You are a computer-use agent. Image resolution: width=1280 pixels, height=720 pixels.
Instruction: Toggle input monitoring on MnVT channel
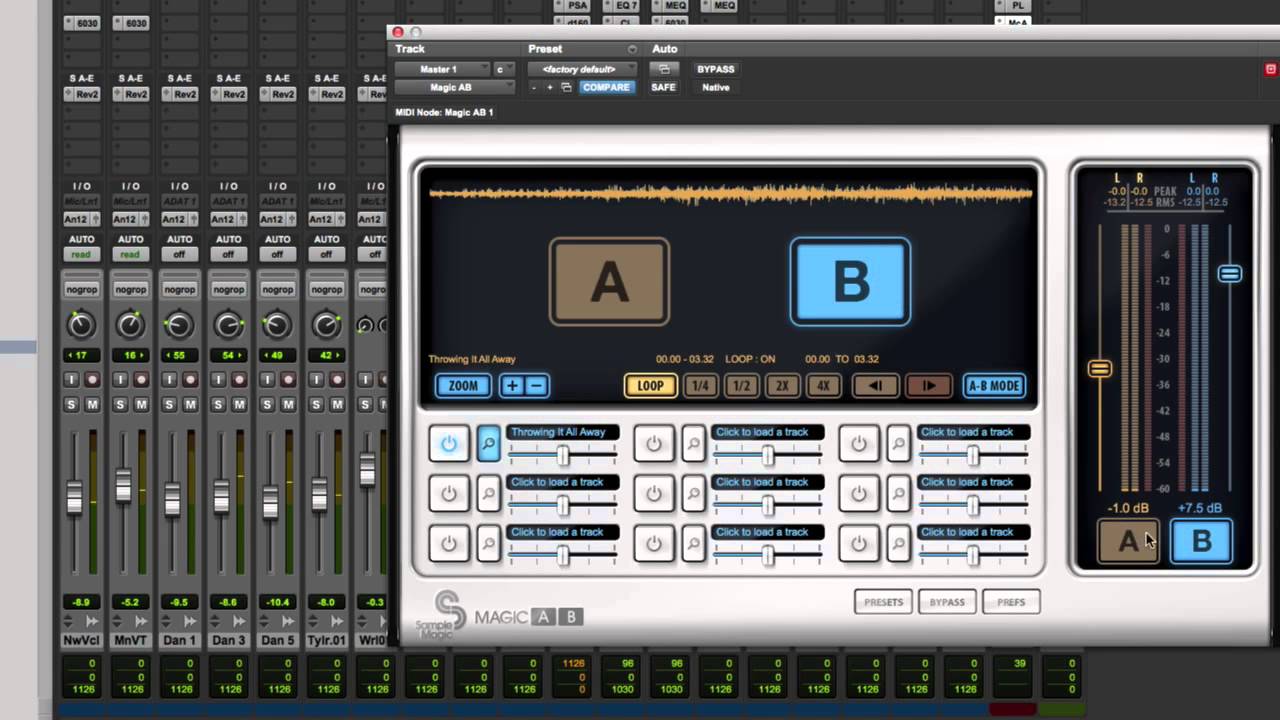click(120, 380)
